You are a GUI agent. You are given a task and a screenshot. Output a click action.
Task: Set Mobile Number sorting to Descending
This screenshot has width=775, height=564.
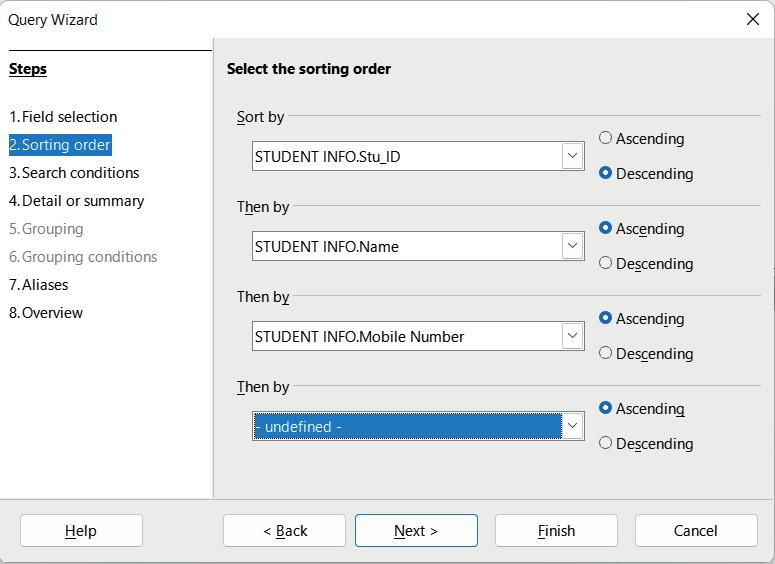[x=606, y=353]
